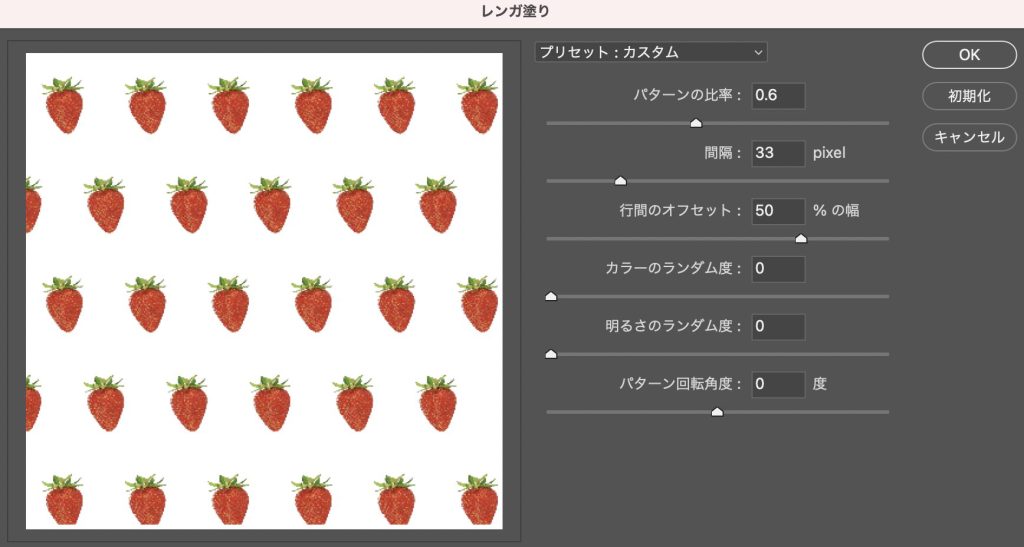
Task: Click the 間隔 slider handle
Action: [620, 181]
